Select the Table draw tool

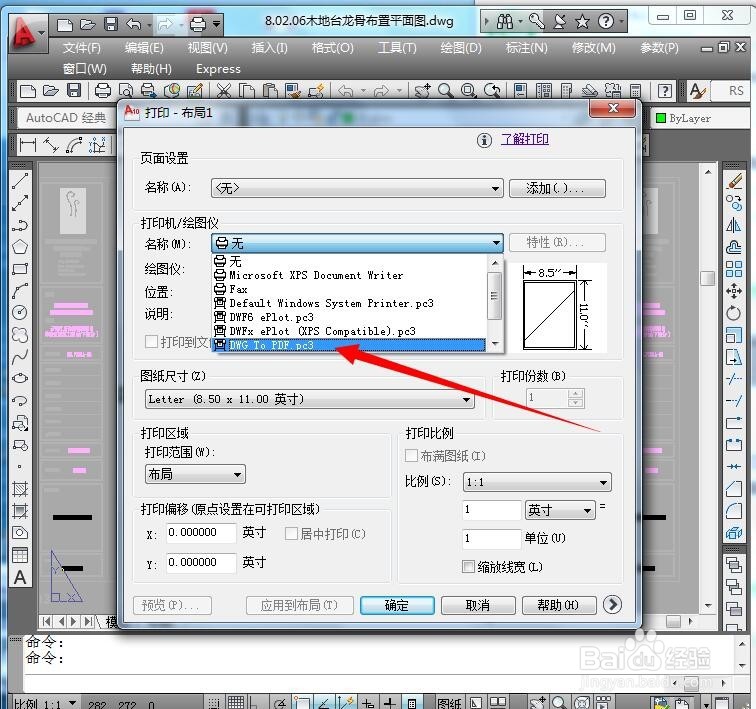pyautogui.click(x=20, y=555)
